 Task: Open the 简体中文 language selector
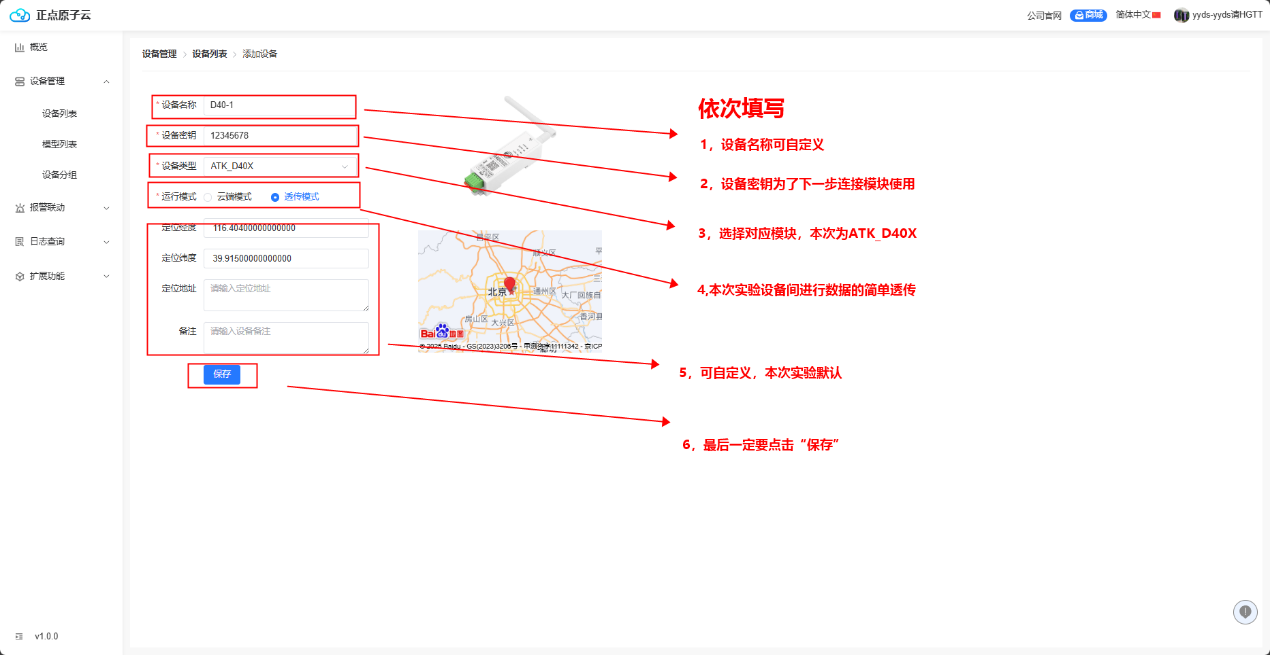point(1138,15)
